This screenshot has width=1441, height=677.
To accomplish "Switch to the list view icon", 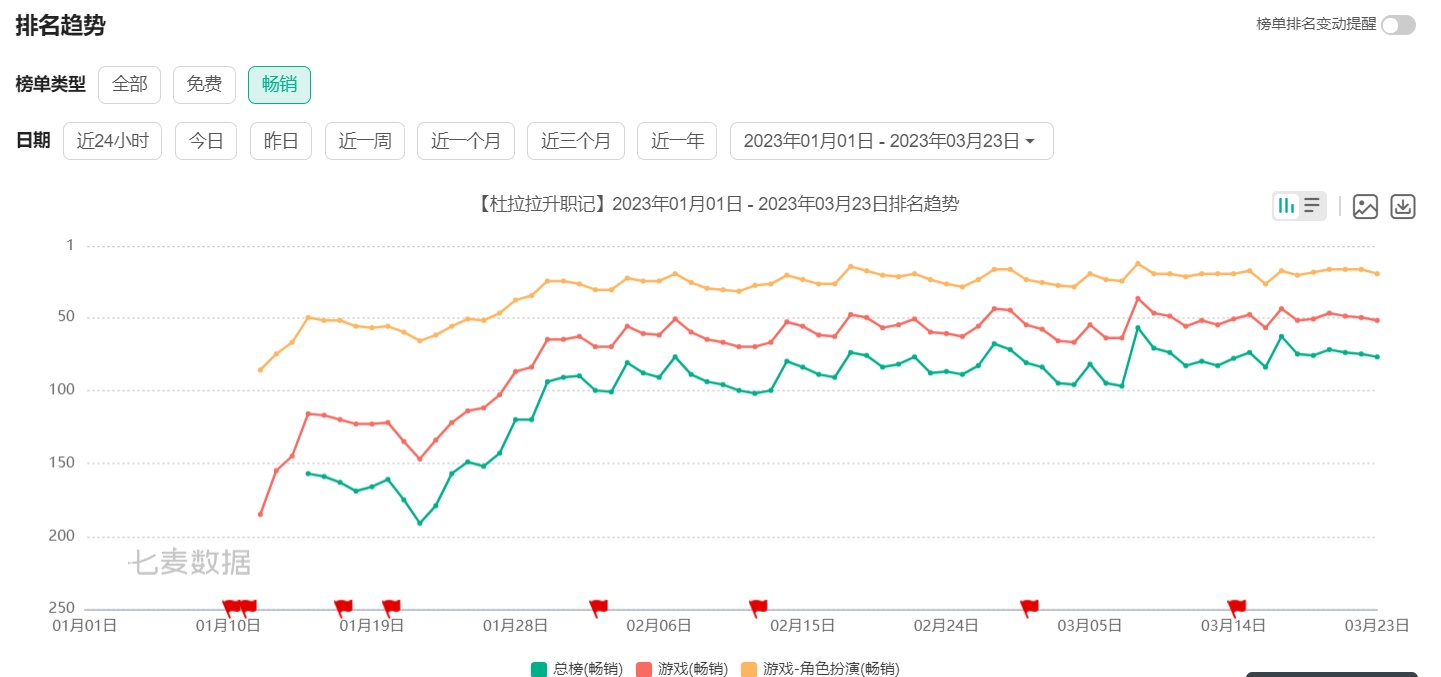I will point(1312,206).
